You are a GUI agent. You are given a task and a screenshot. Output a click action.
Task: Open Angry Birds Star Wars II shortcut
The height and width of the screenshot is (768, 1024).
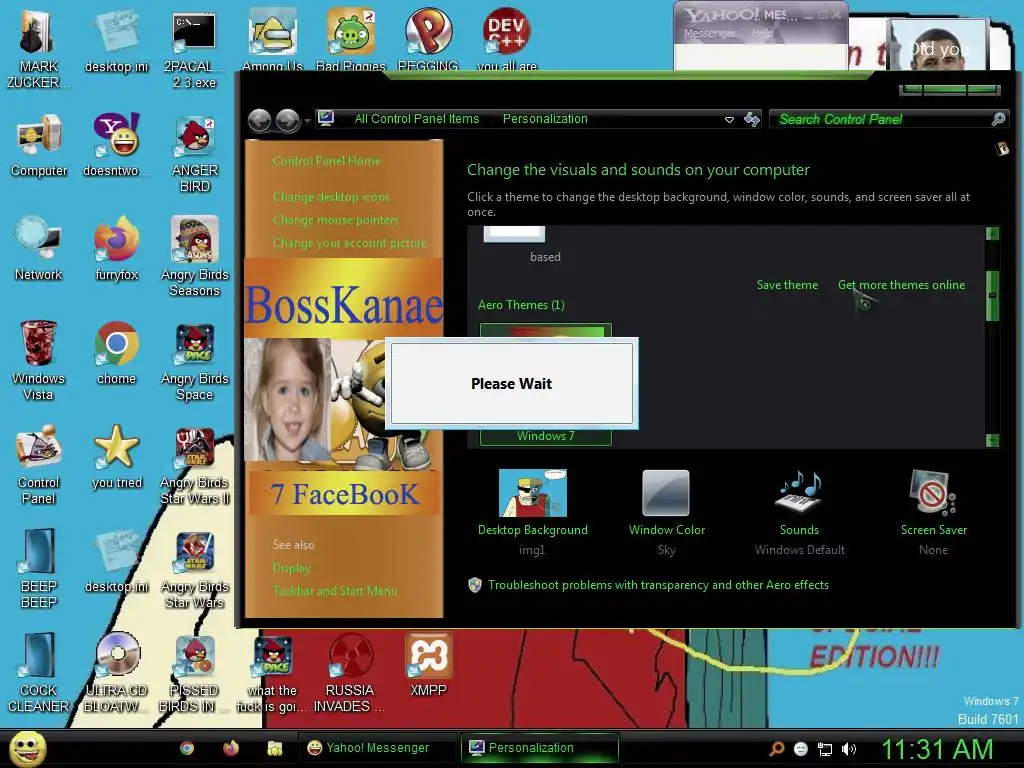[194, 465]
